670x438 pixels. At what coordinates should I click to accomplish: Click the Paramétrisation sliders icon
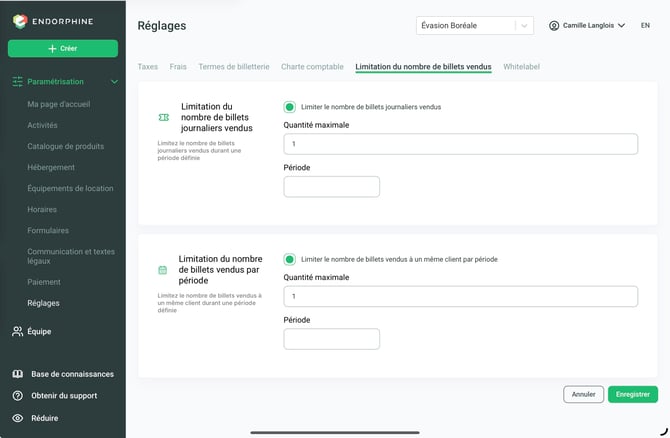click(x=18, y=82)
